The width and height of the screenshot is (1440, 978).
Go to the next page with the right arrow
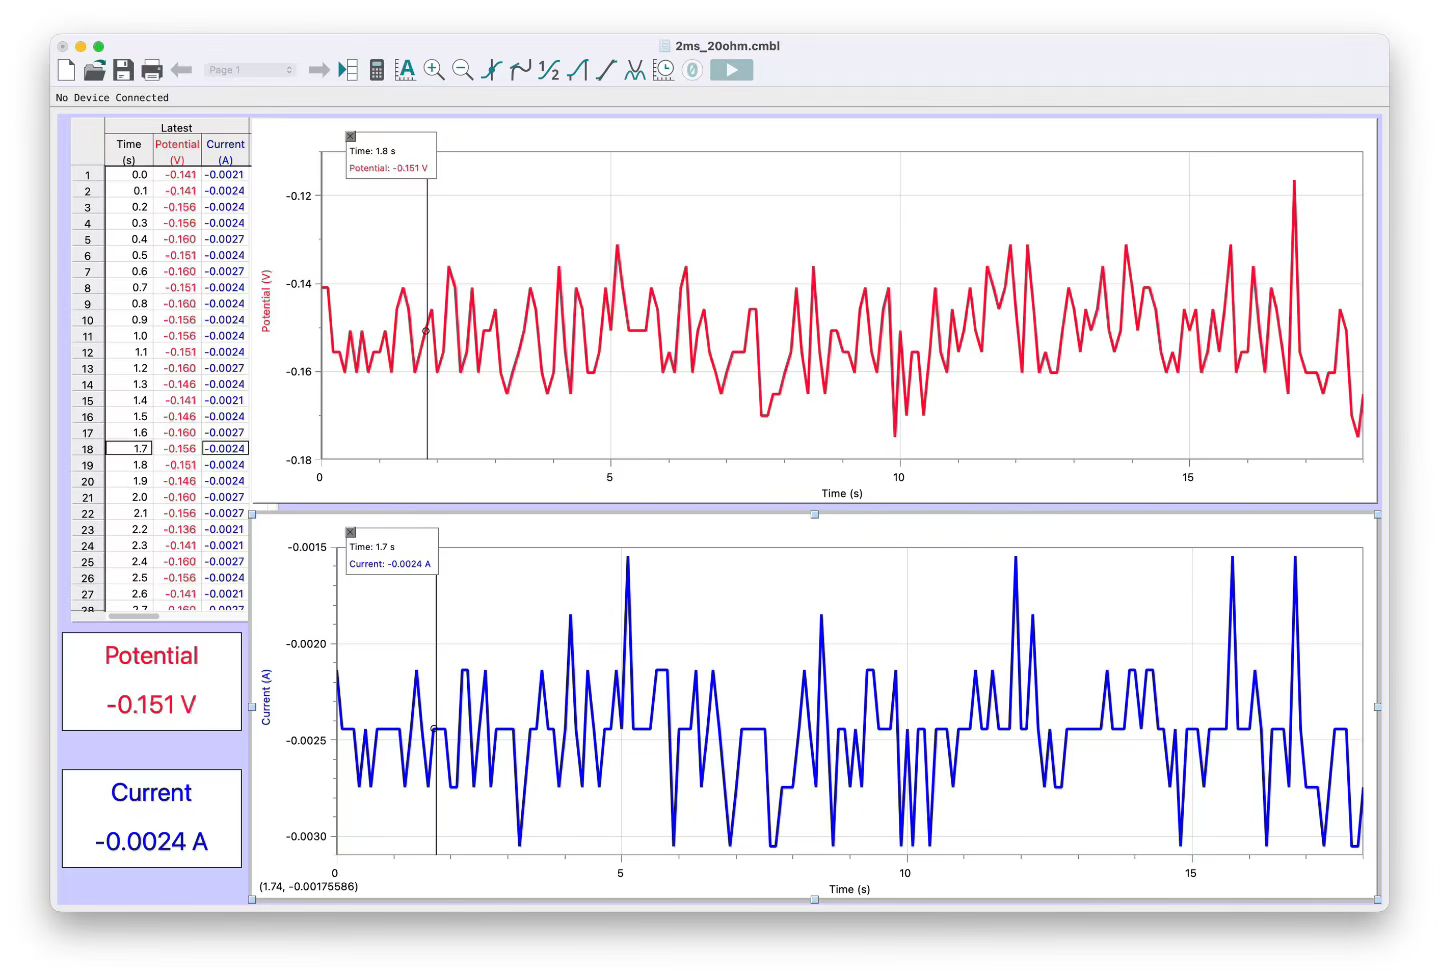319,70
